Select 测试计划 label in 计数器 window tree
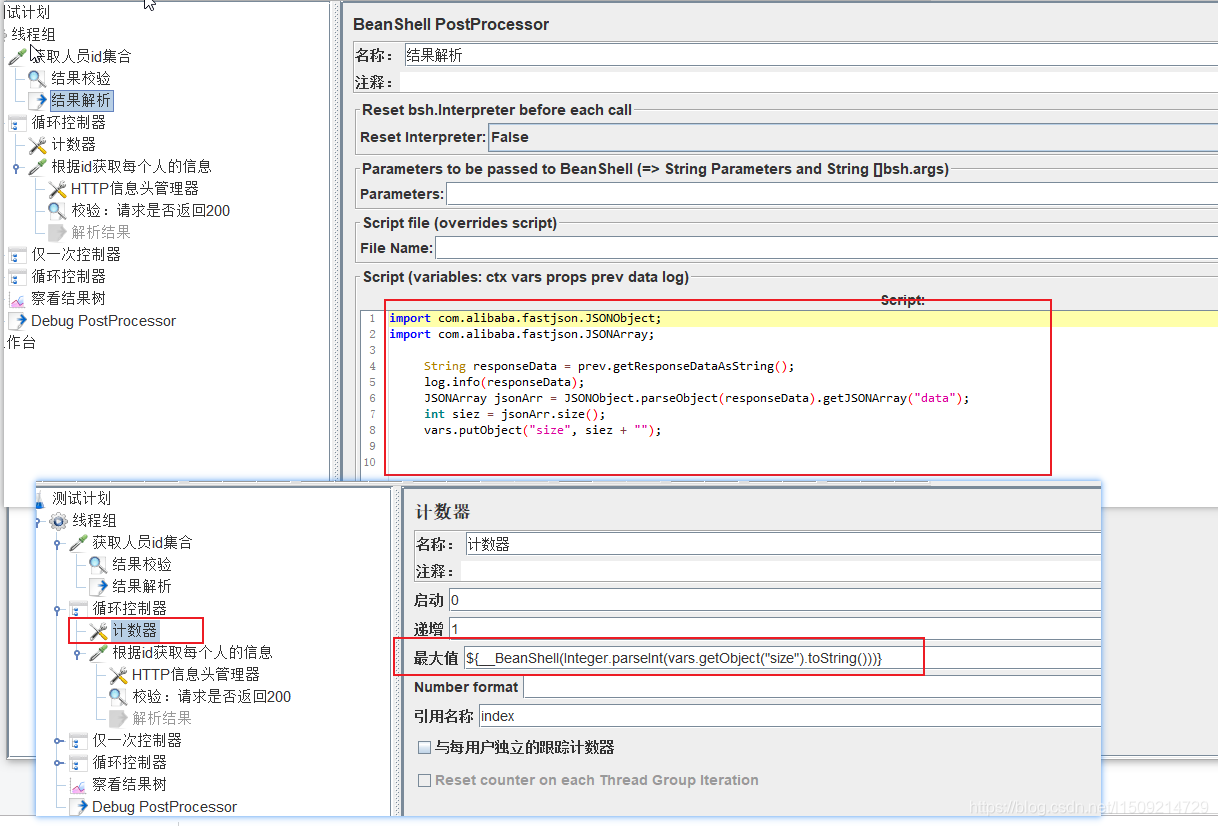Screen dimensions: 1218x826 pyautogui.click(x=81, y=498)
